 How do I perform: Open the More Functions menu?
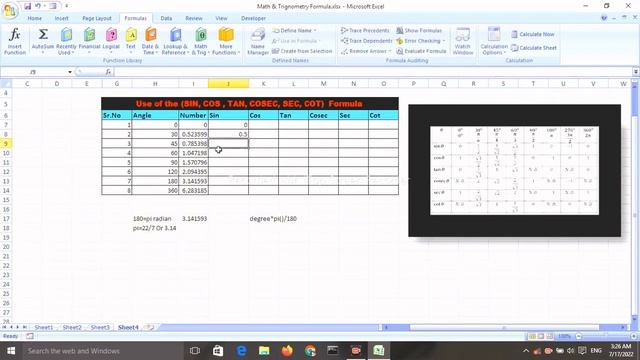click(x=226, y=41)
